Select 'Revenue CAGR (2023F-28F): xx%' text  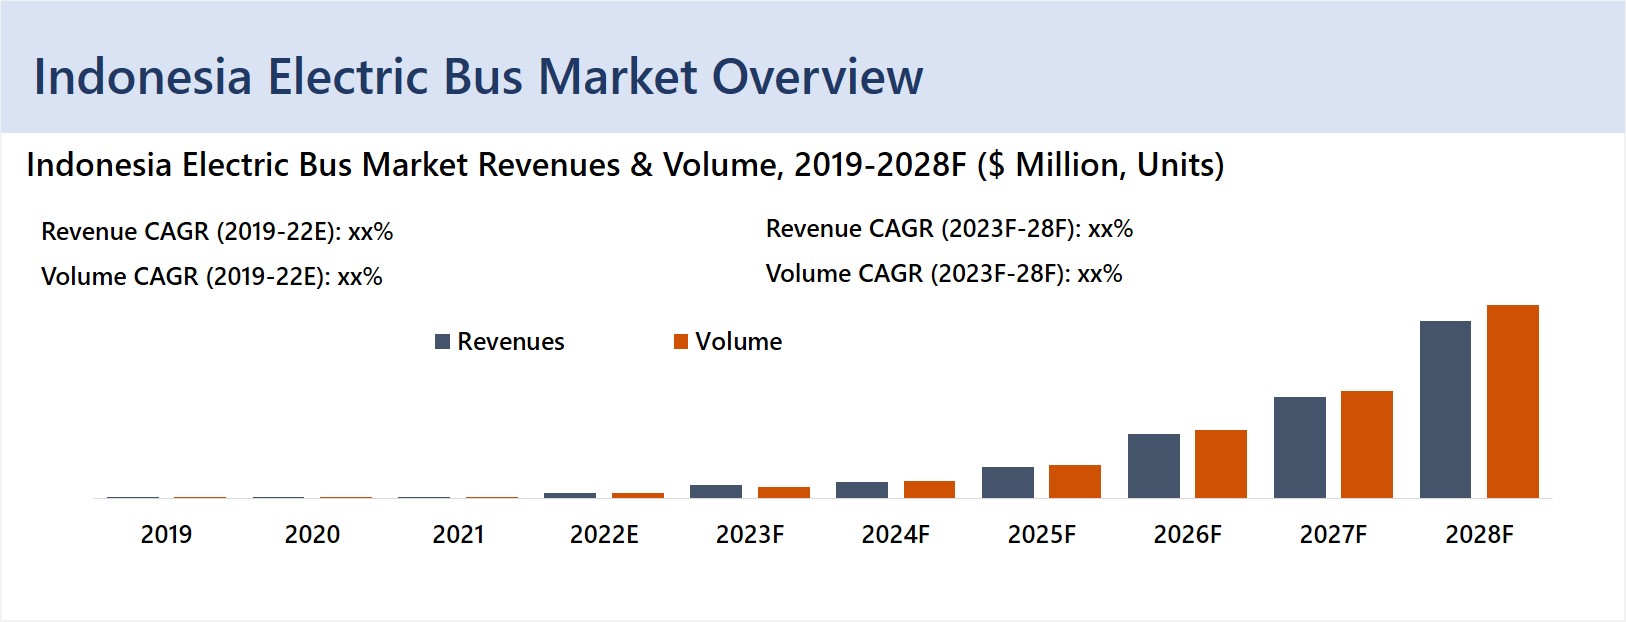949,229
